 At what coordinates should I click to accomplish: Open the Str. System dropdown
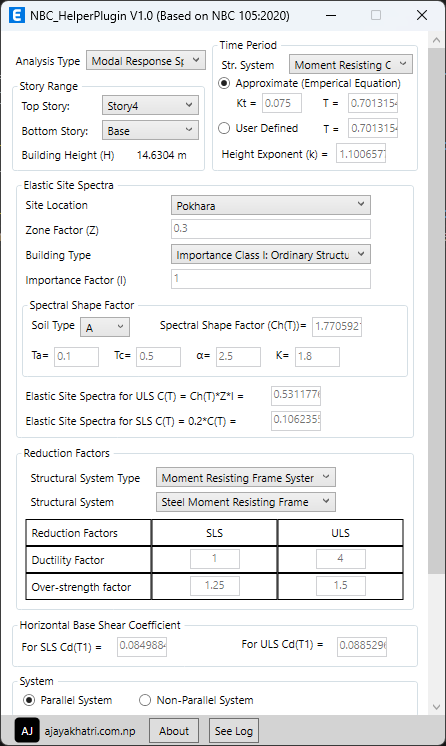point(351,64)
